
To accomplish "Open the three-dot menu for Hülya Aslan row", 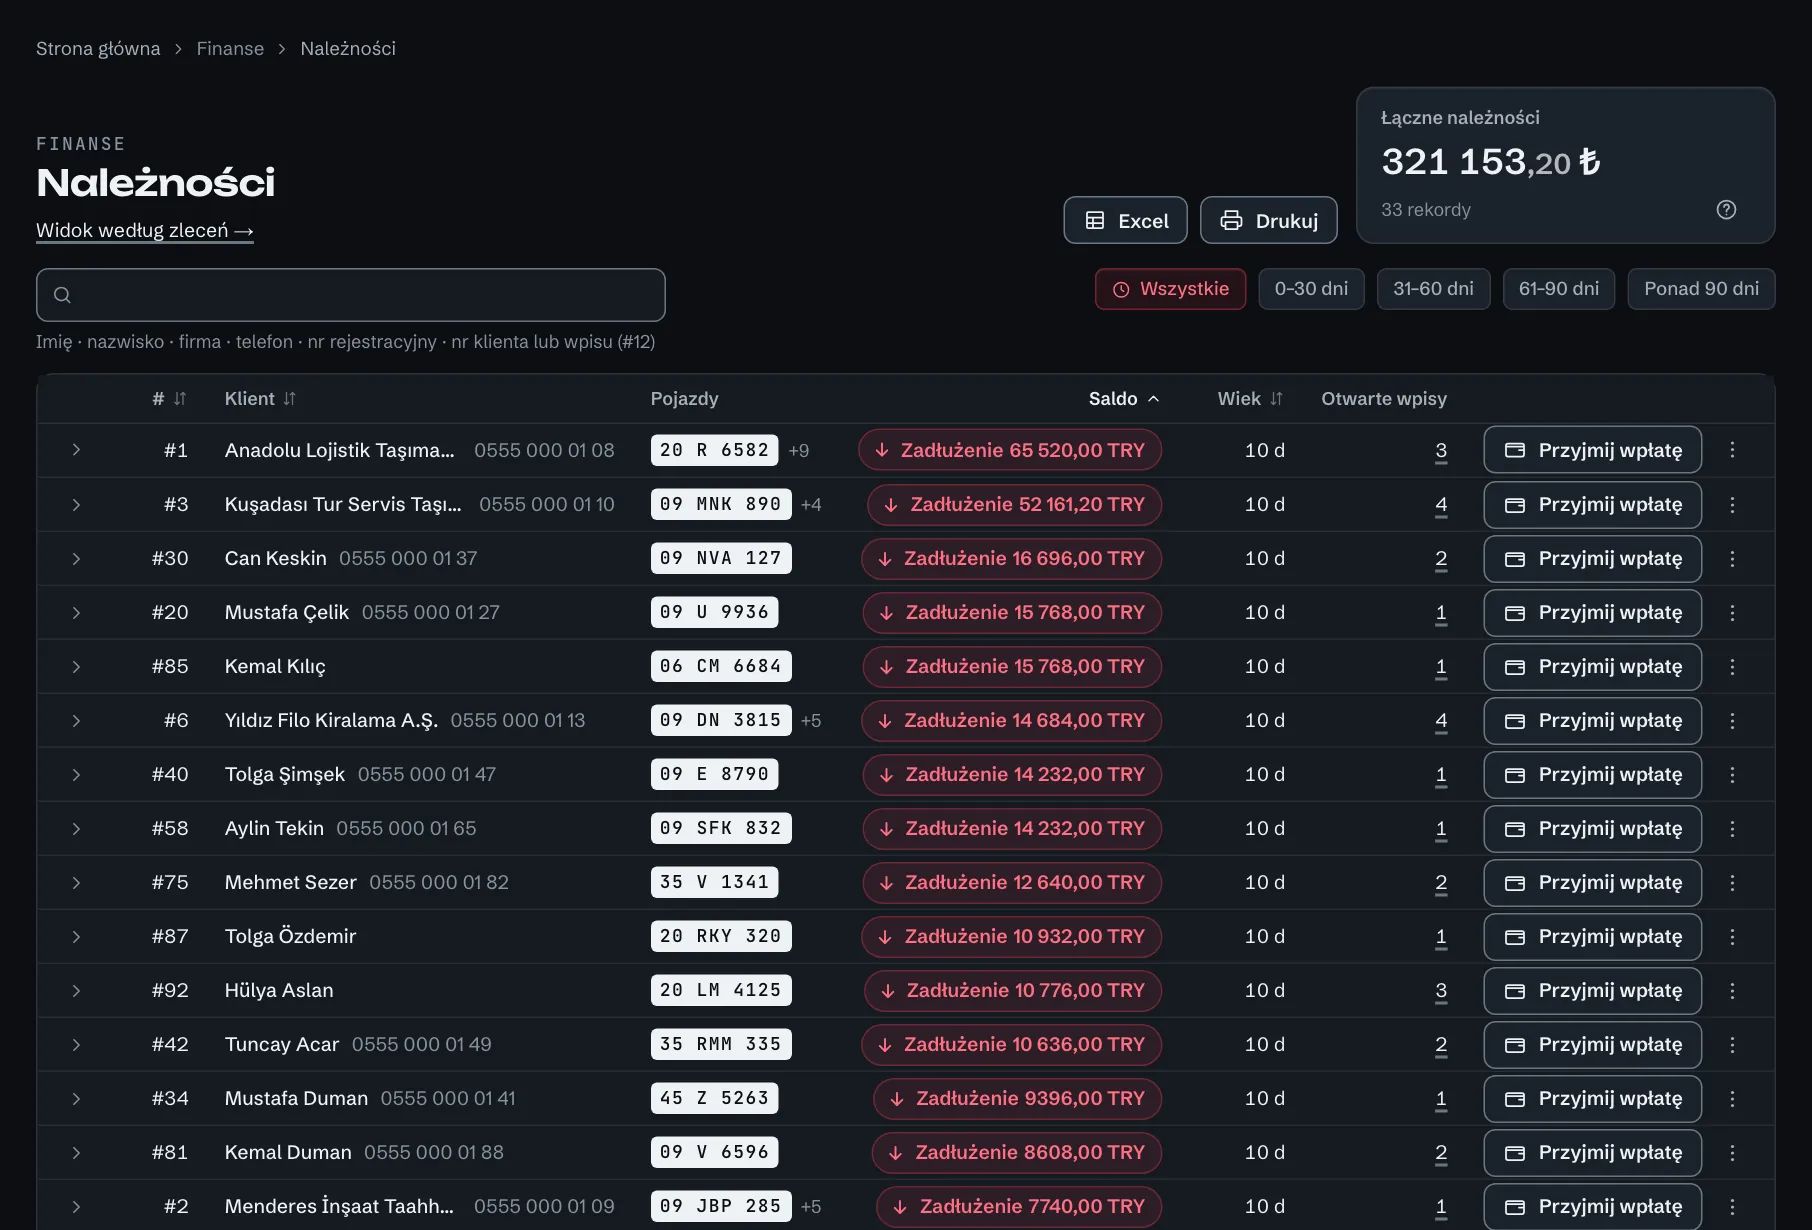I will [x=1733, y=990].
